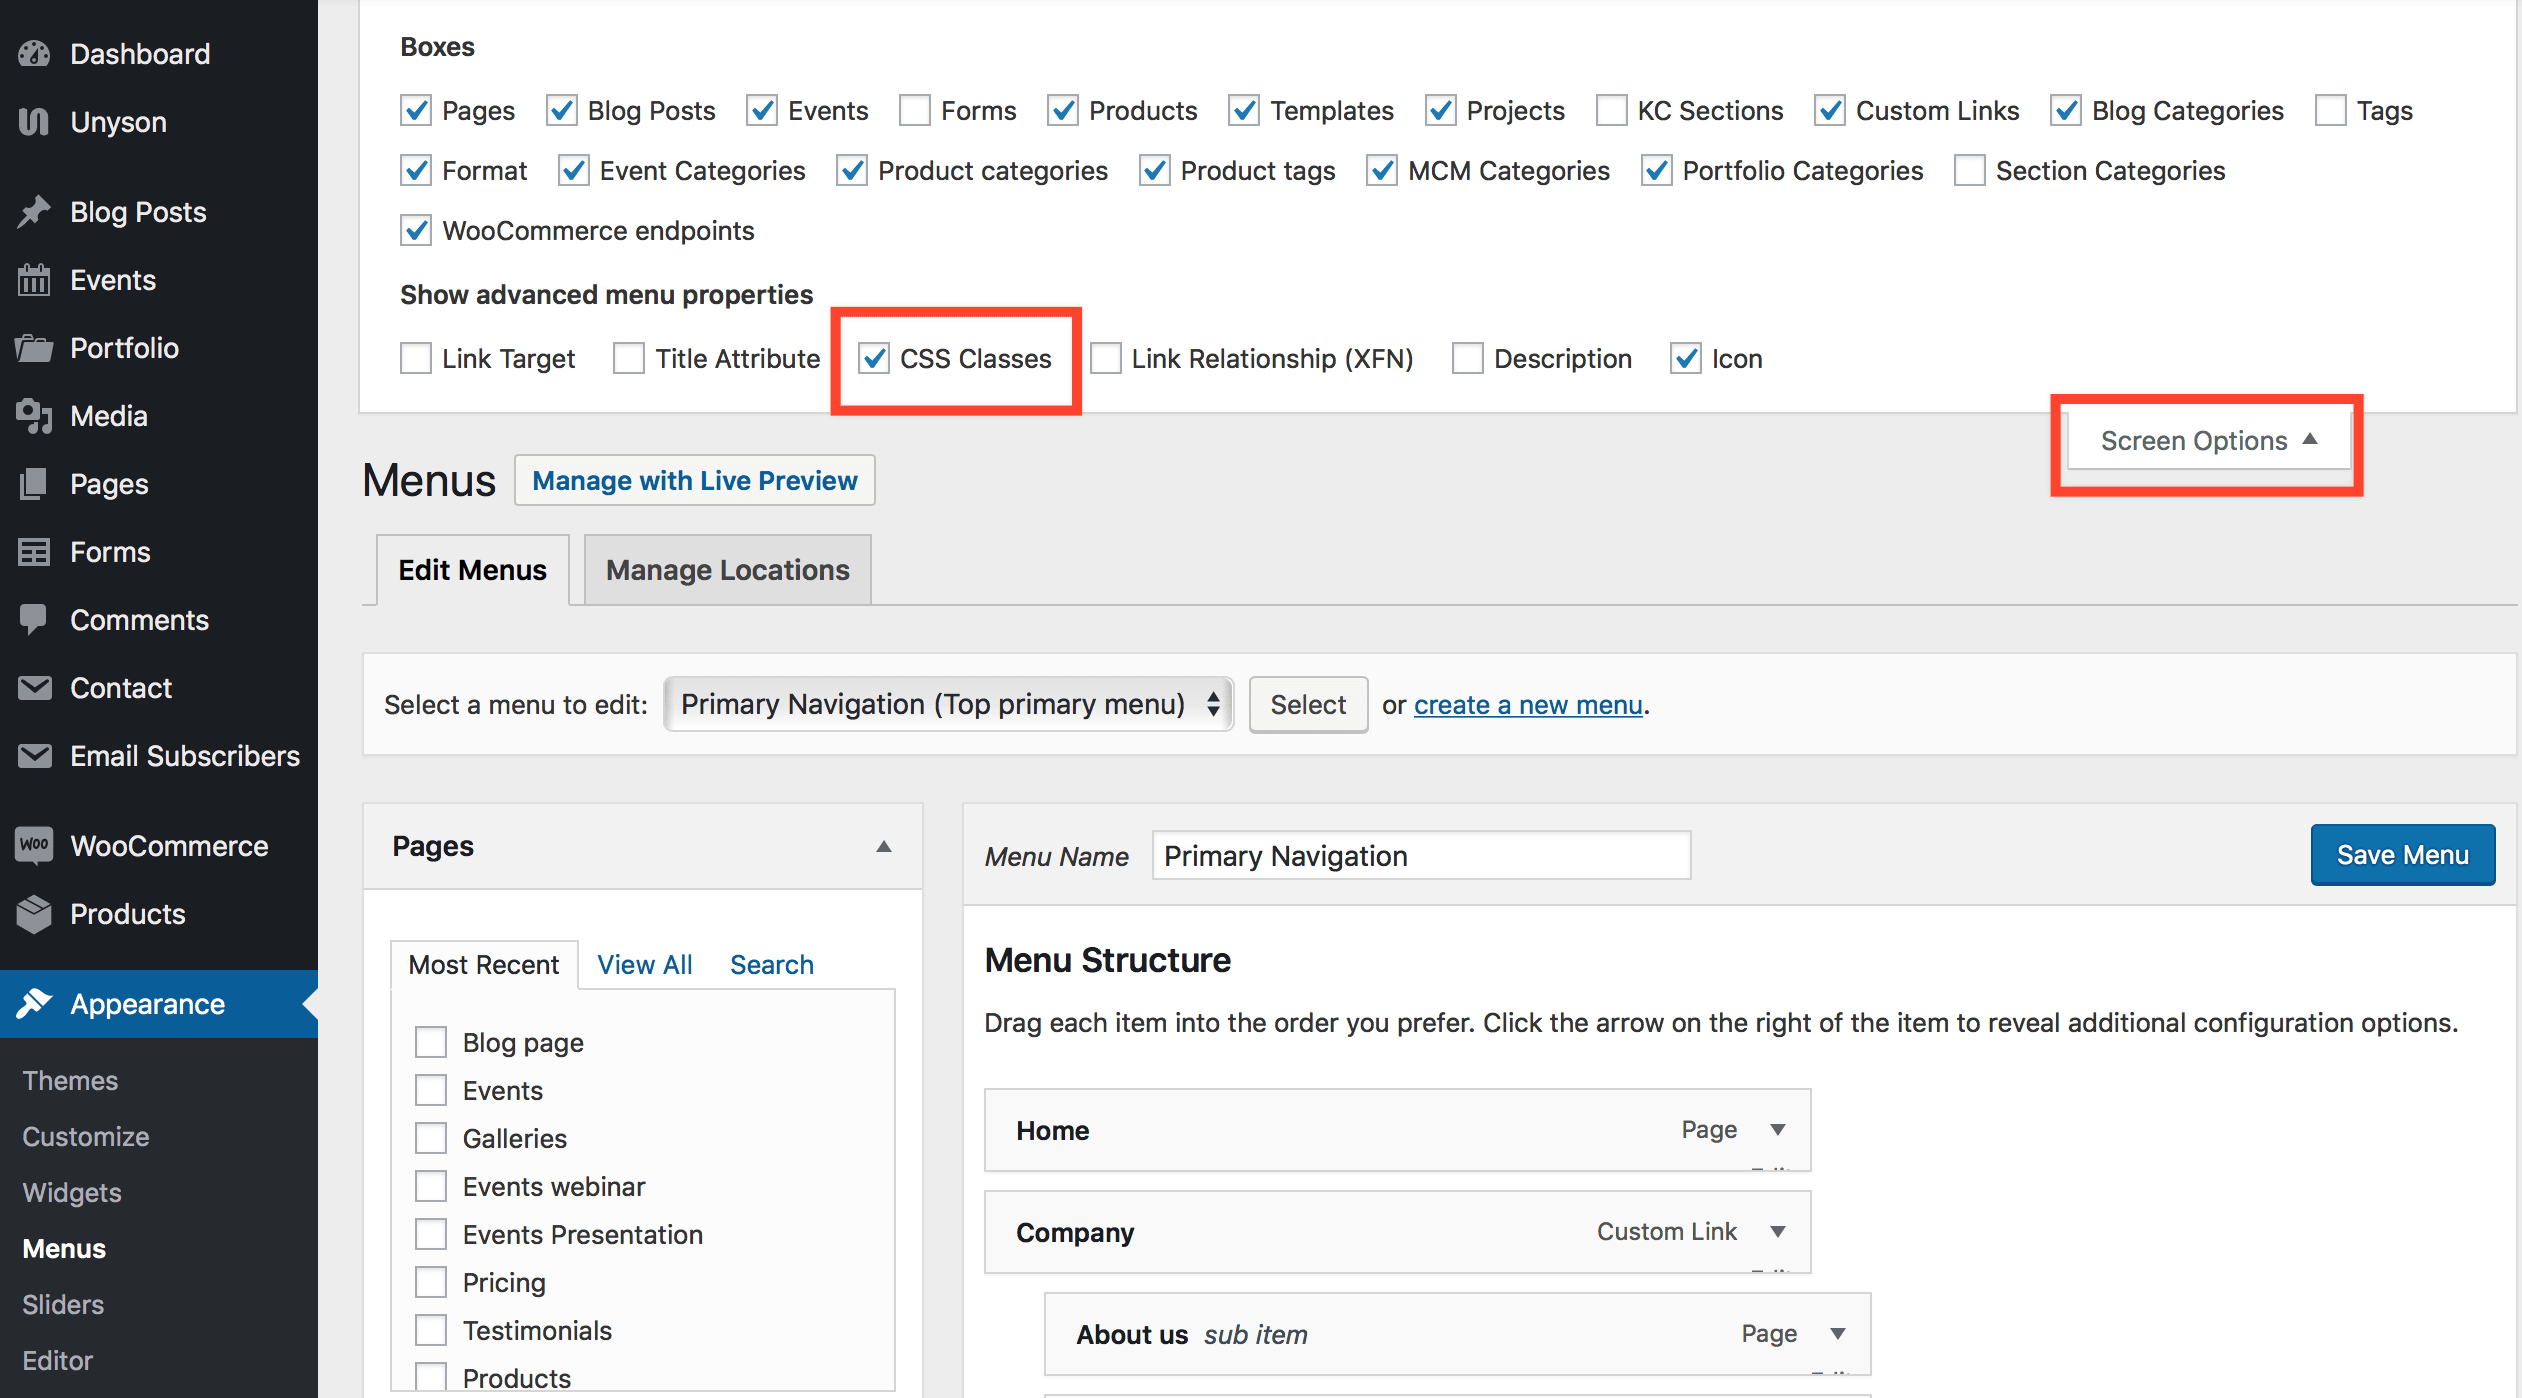
Task: Open Media library via its icon
Action: click(34, 416)
